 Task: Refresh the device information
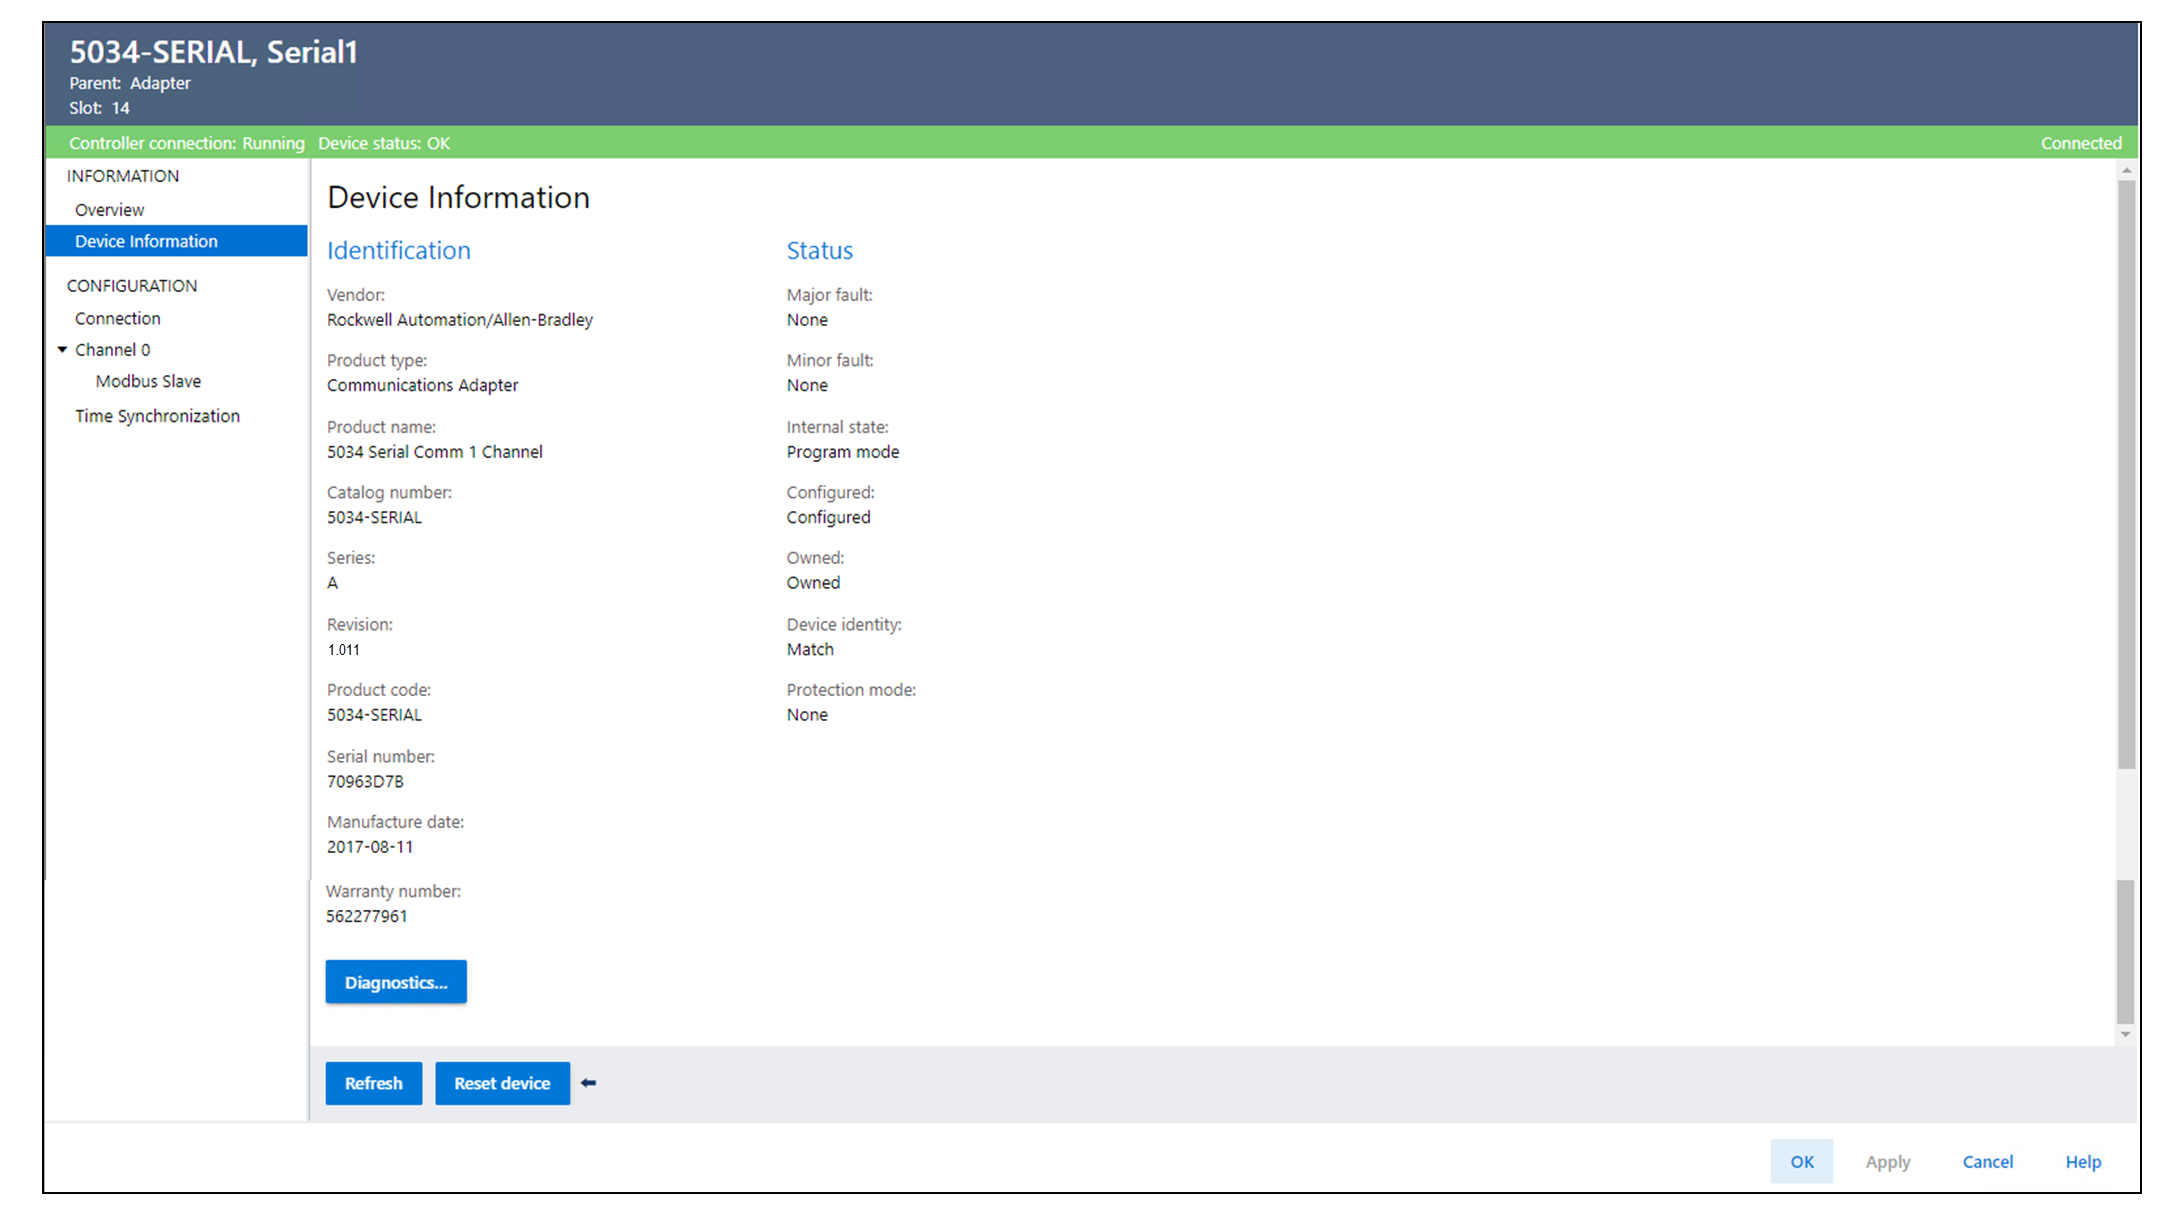373,1083
